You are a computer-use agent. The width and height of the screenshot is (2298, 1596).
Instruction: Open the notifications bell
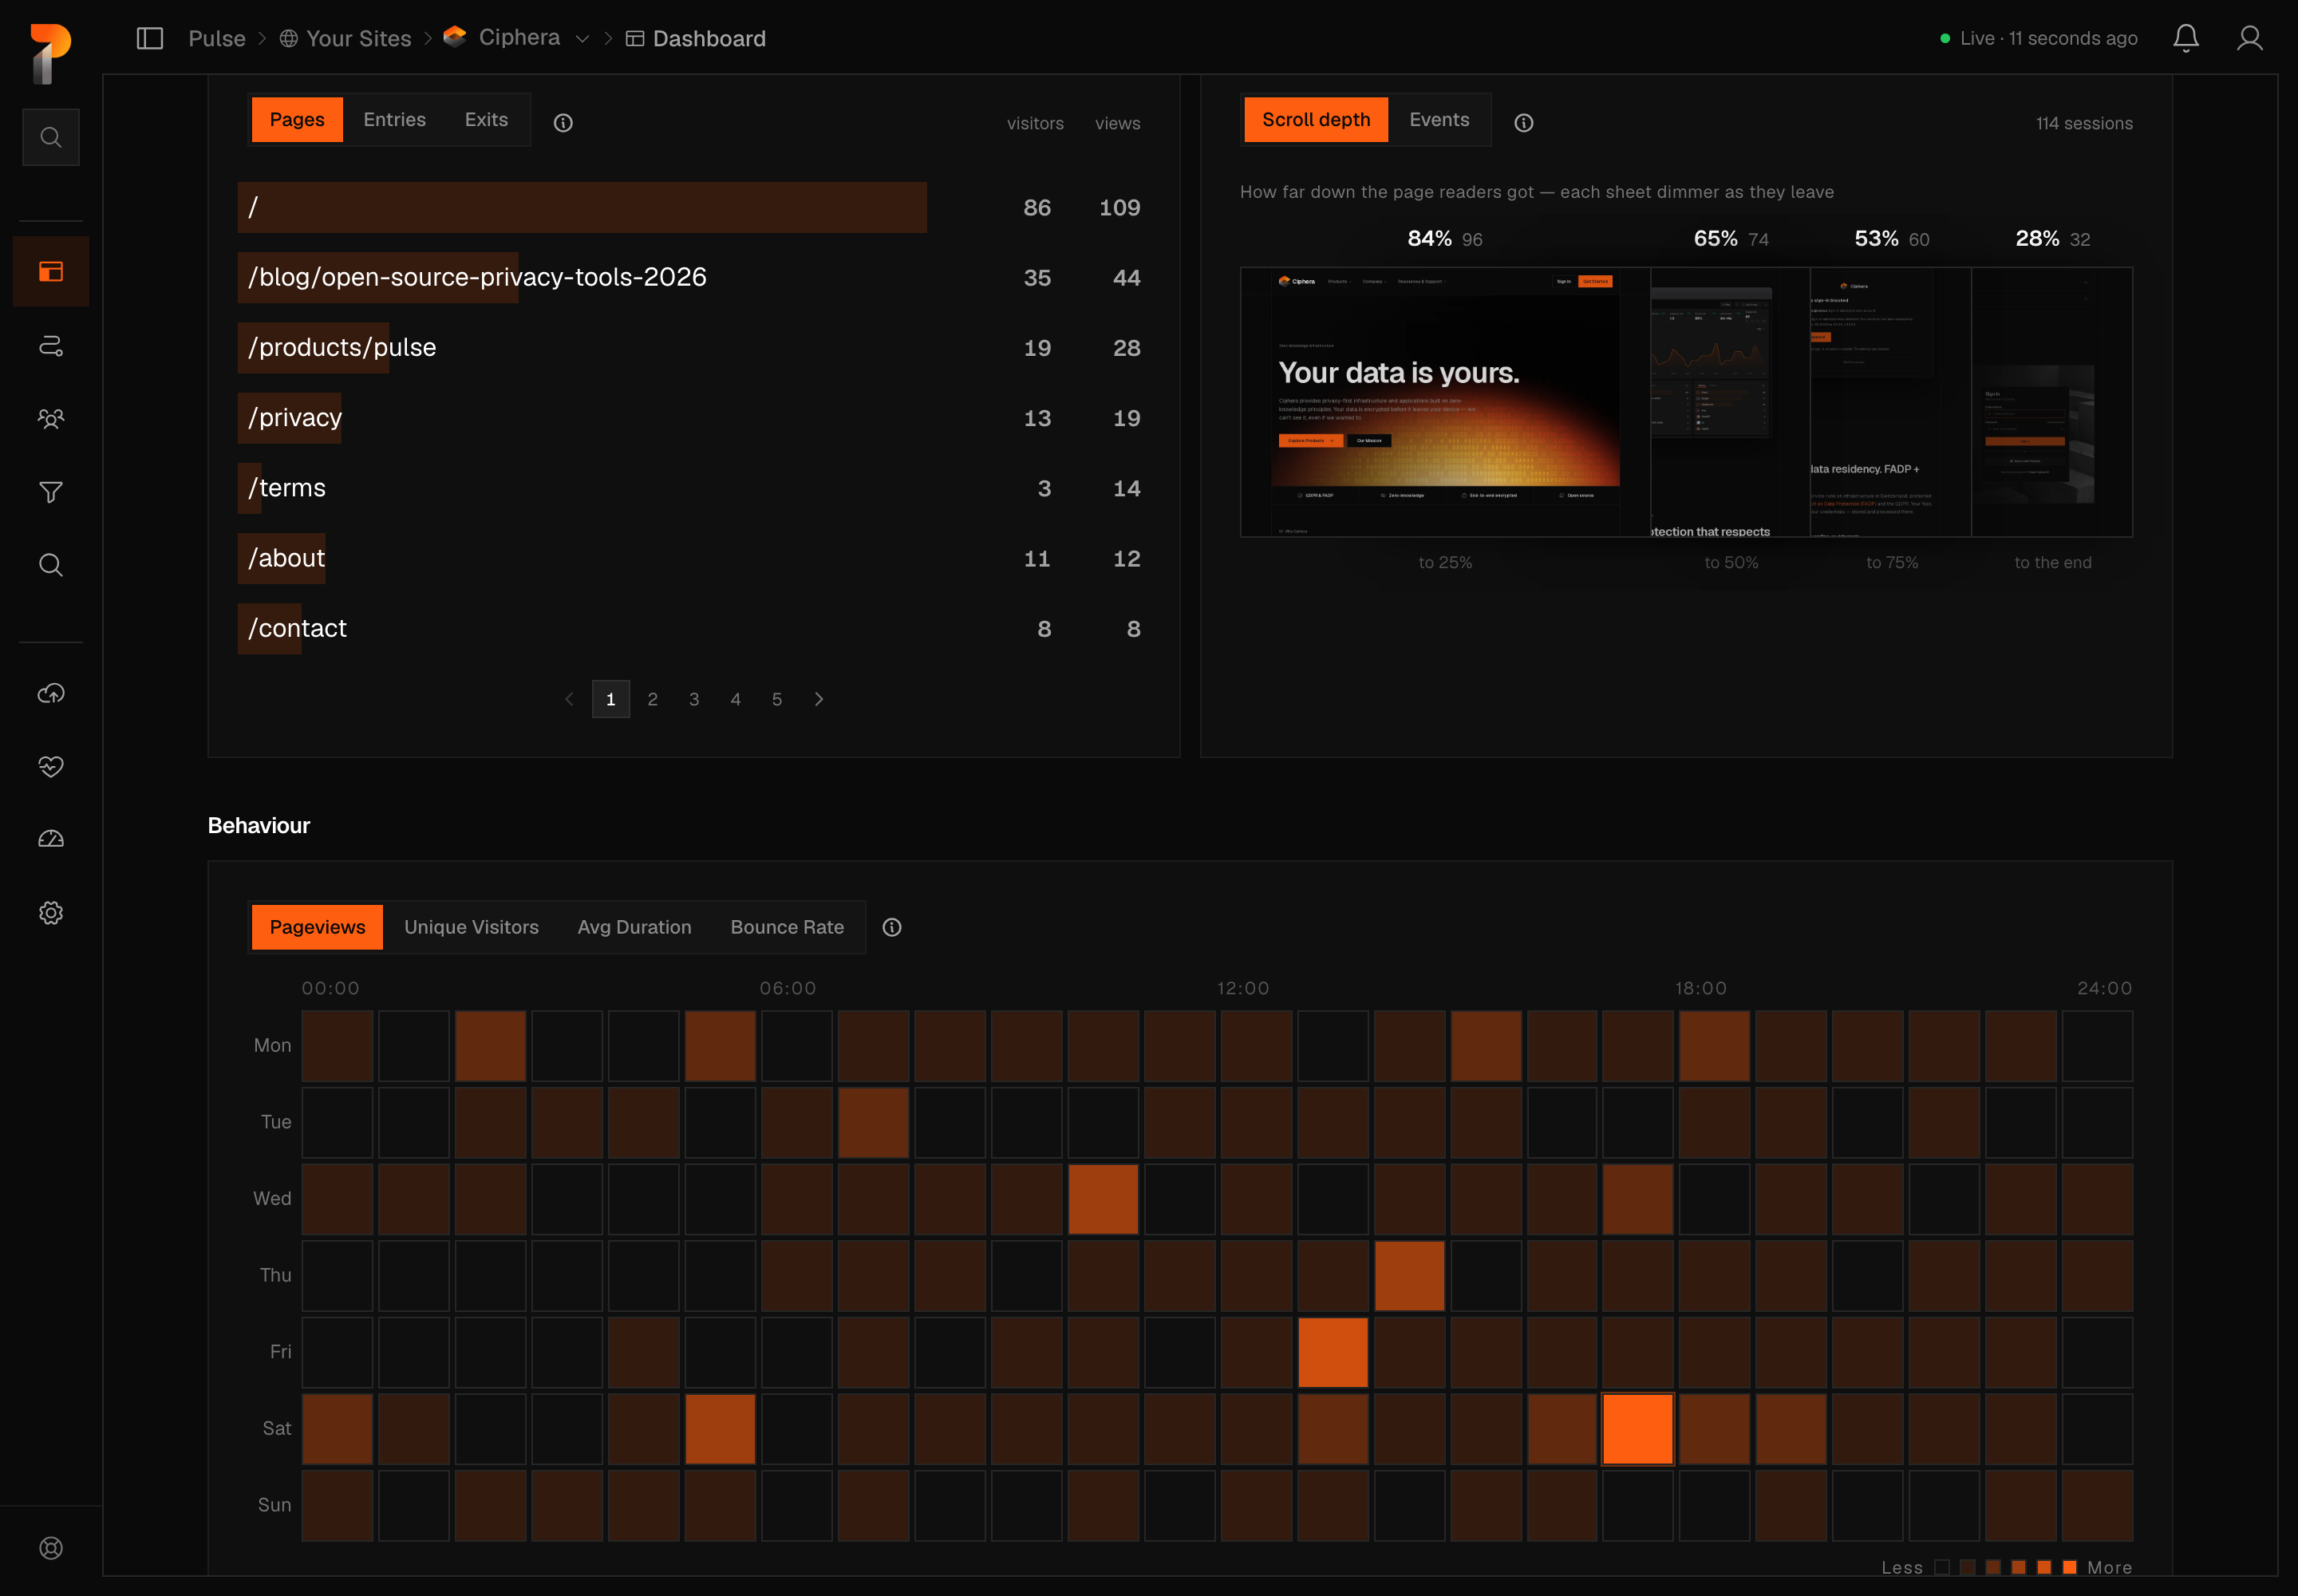pyautogui.click(x=2186, y=38)
